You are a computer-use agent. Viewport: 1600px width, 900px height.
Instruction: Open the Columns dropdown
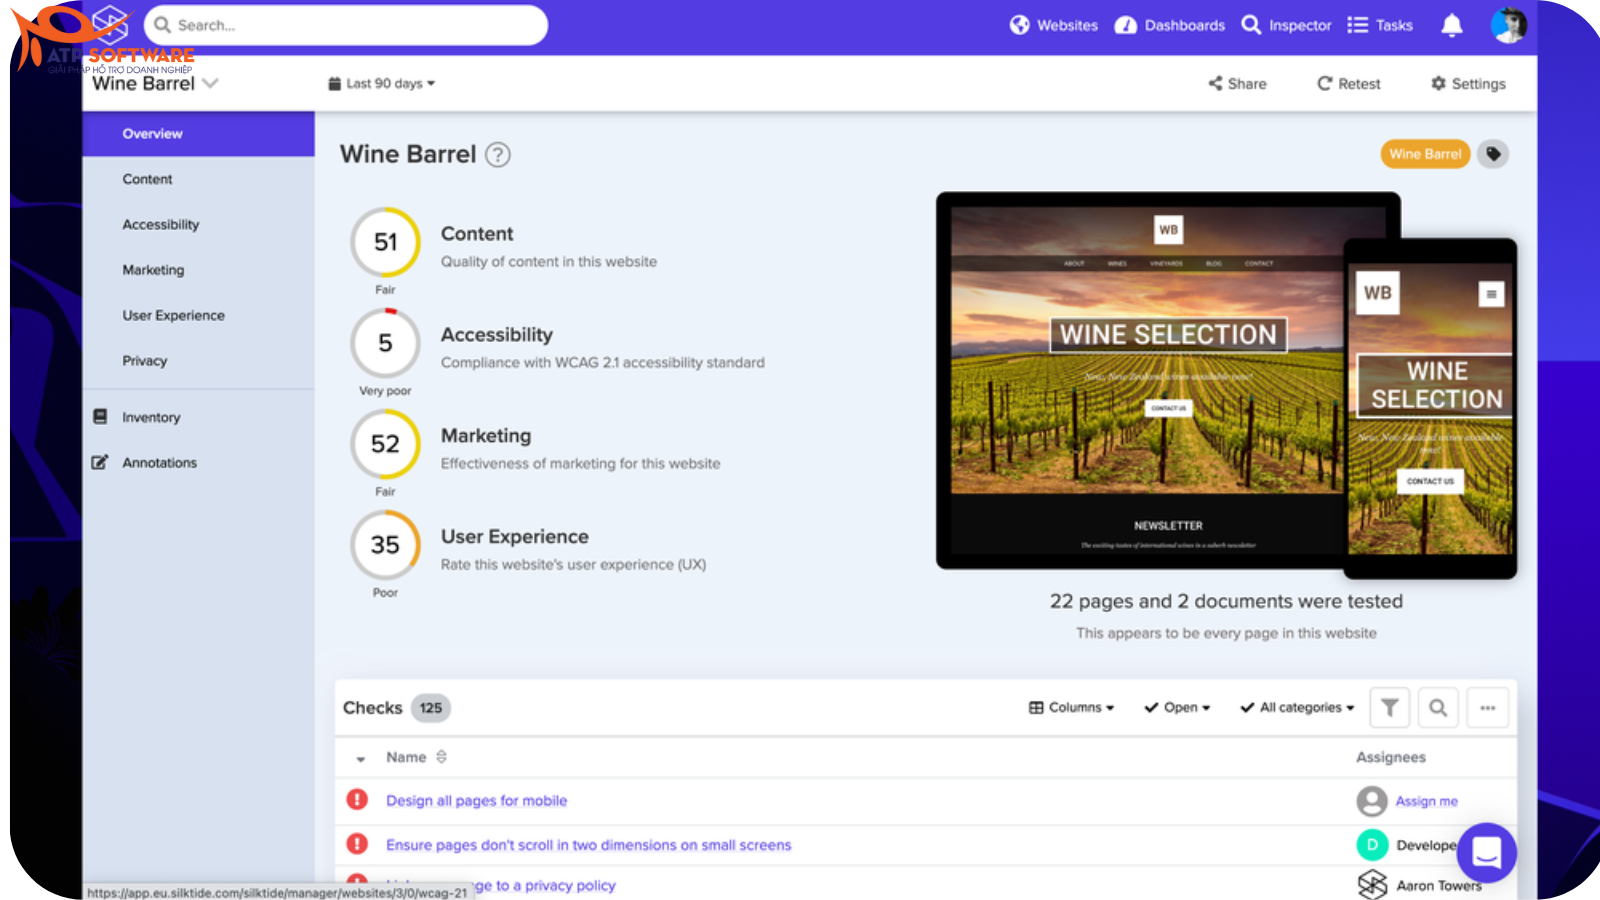pos(1071,708)
